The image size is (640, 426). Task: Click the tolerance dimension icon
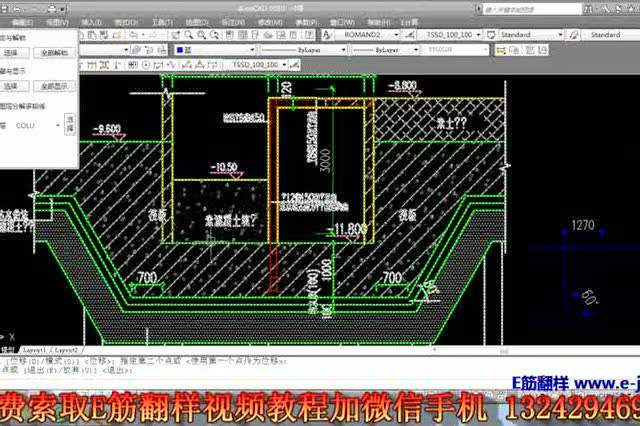click(133, 65)
